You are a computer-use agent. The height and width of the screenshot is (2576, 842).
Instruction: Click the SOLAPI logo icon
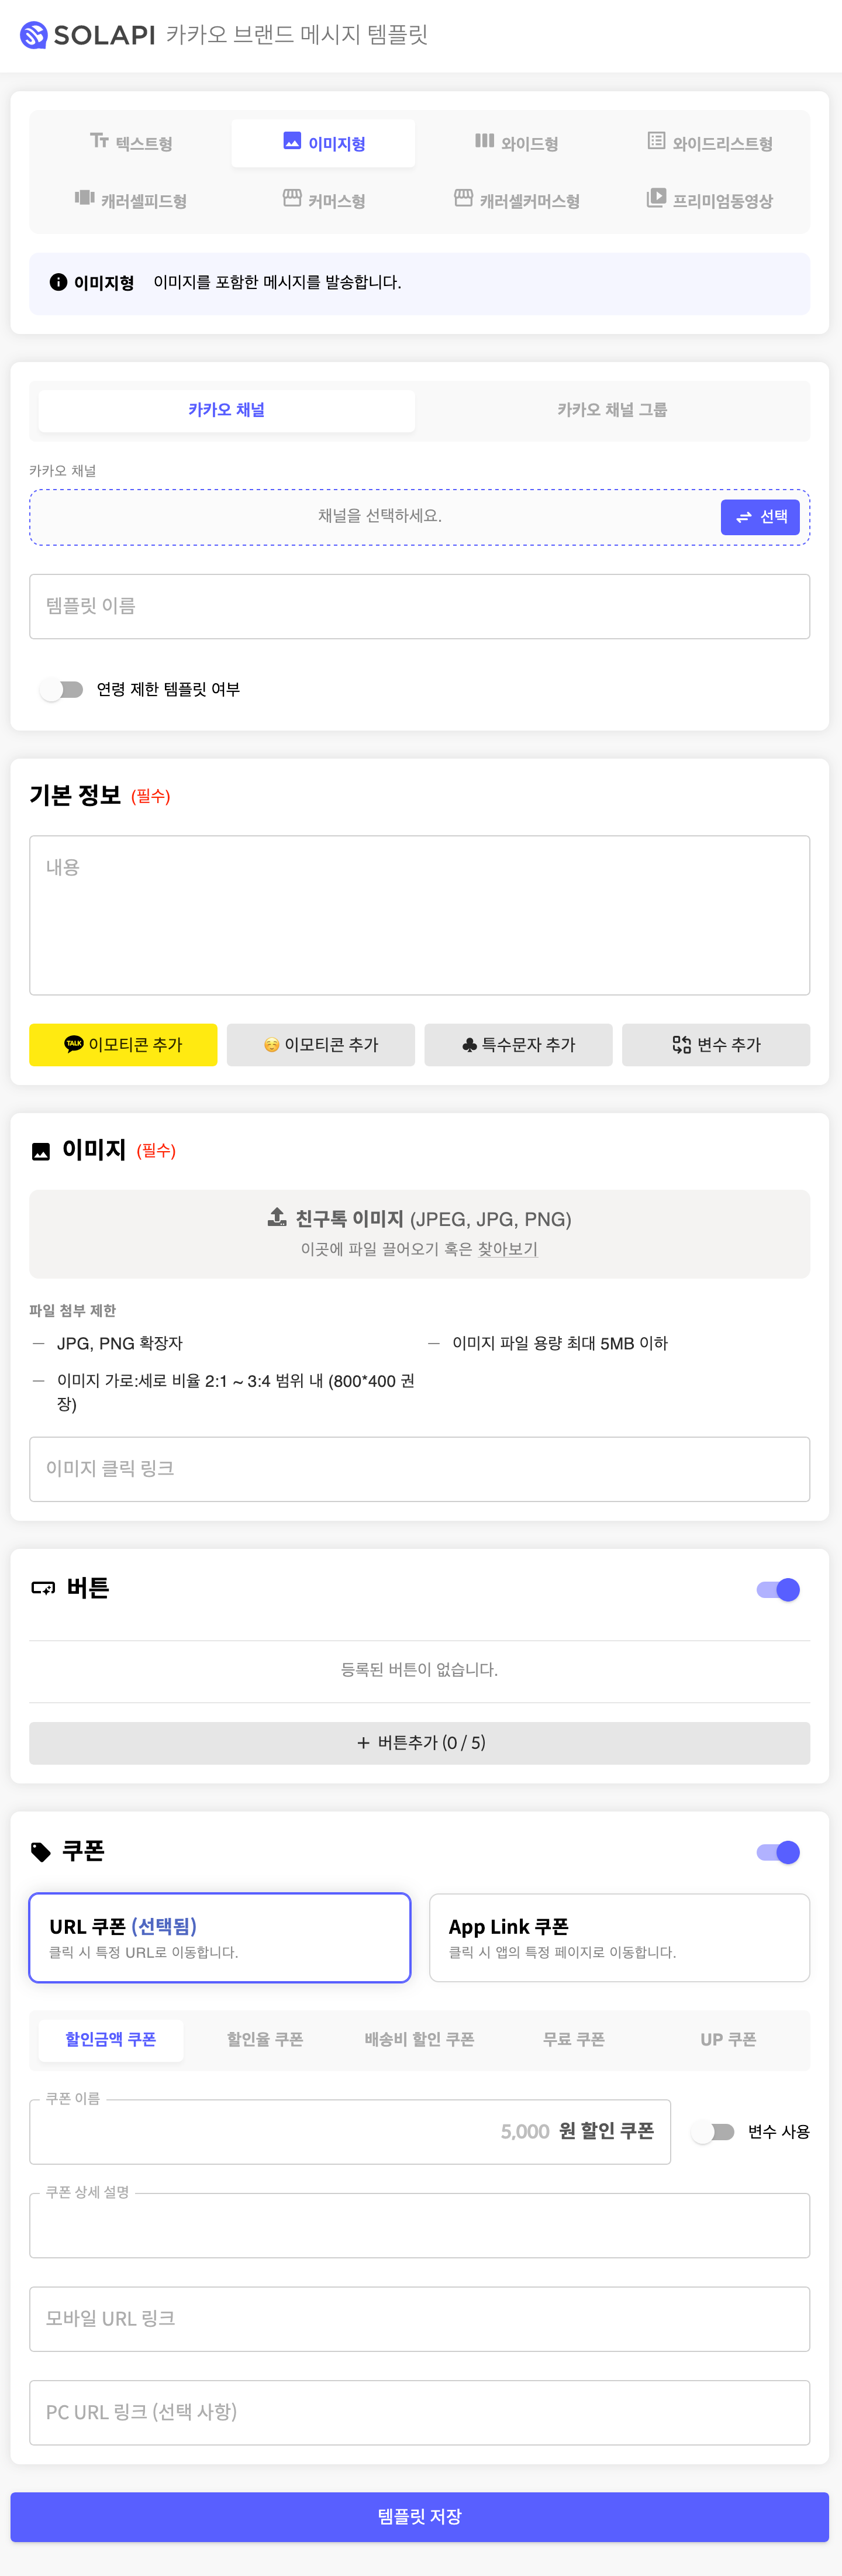34,35
